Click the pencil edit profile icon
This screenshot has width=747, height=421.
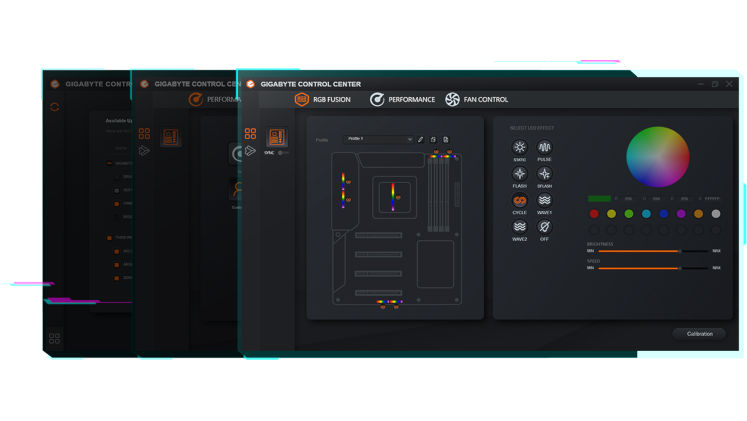click(x=421, y=140)
